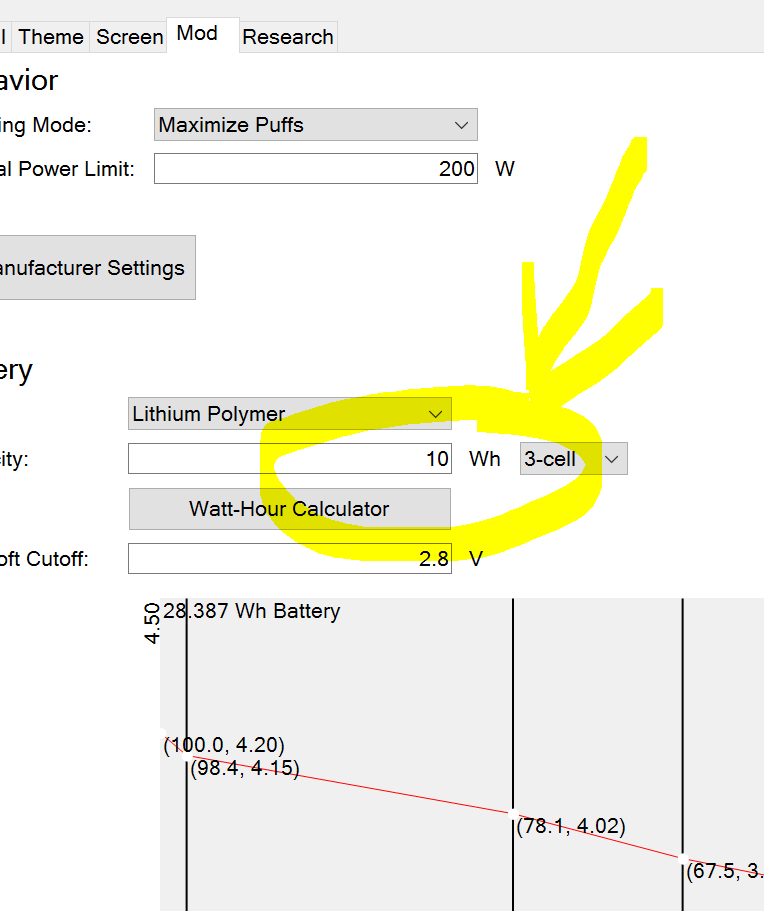The image size is (764, 911).
Task: Select the Mod tab
Action: [198, 33]
